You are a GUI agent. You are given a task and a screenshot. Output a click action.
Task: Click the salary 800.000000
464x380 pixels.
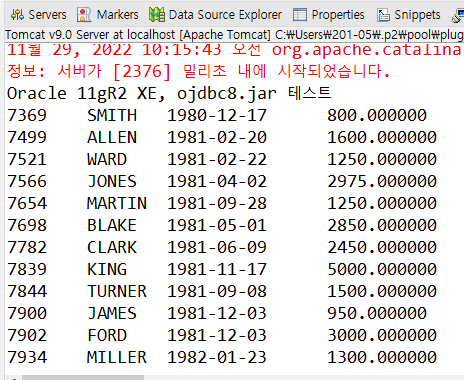coord(377,115)
